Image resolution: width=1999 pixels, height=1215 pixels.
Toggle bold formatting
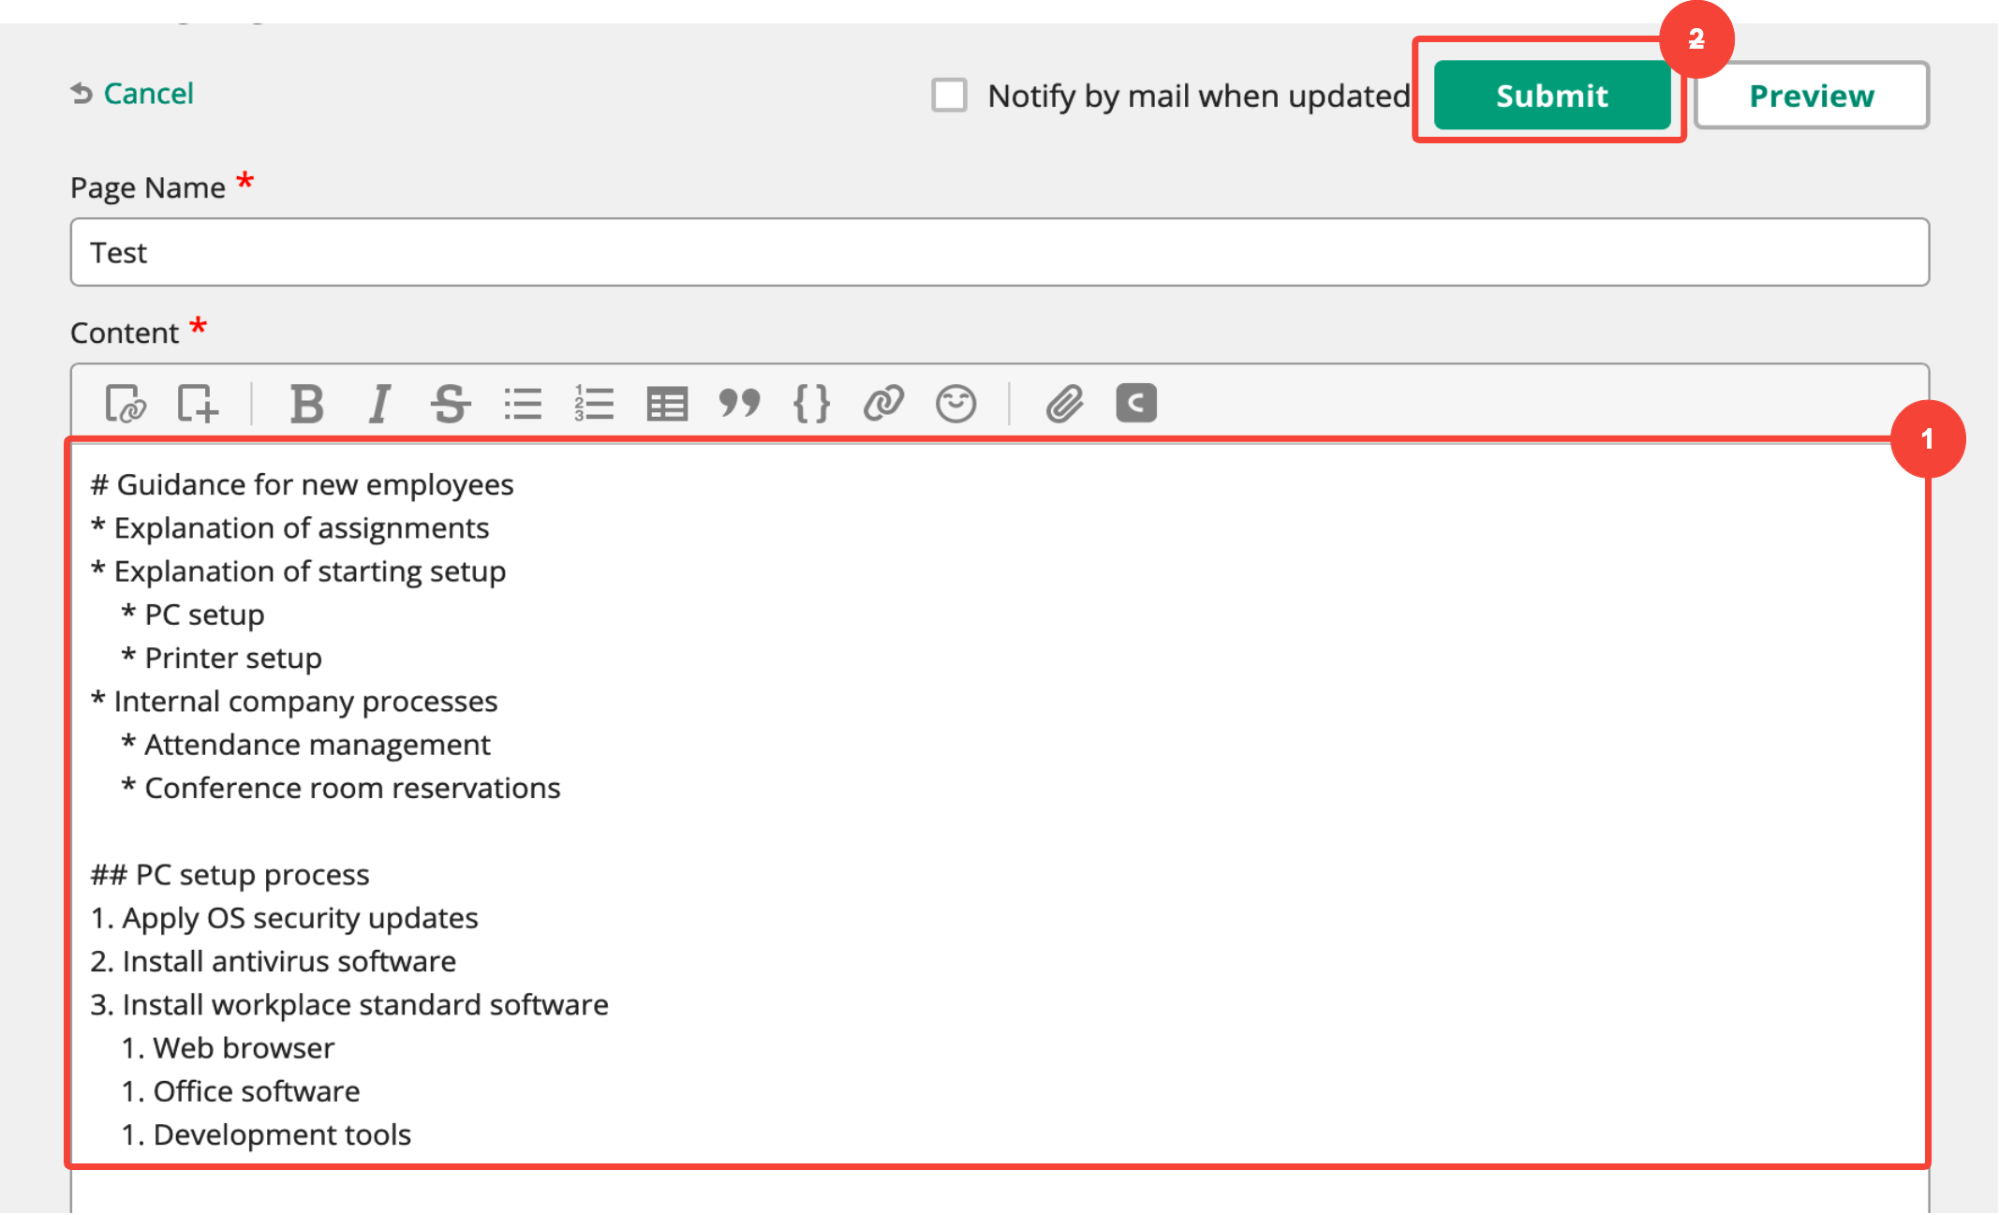point(306,404)
